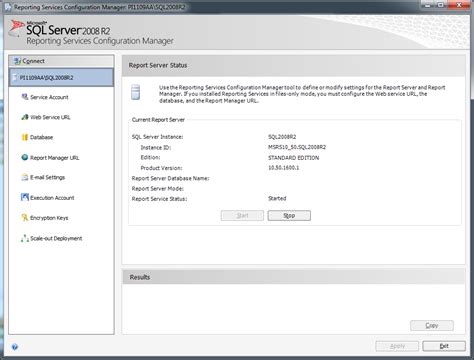Click the Encryption Keys key icon

25,218
